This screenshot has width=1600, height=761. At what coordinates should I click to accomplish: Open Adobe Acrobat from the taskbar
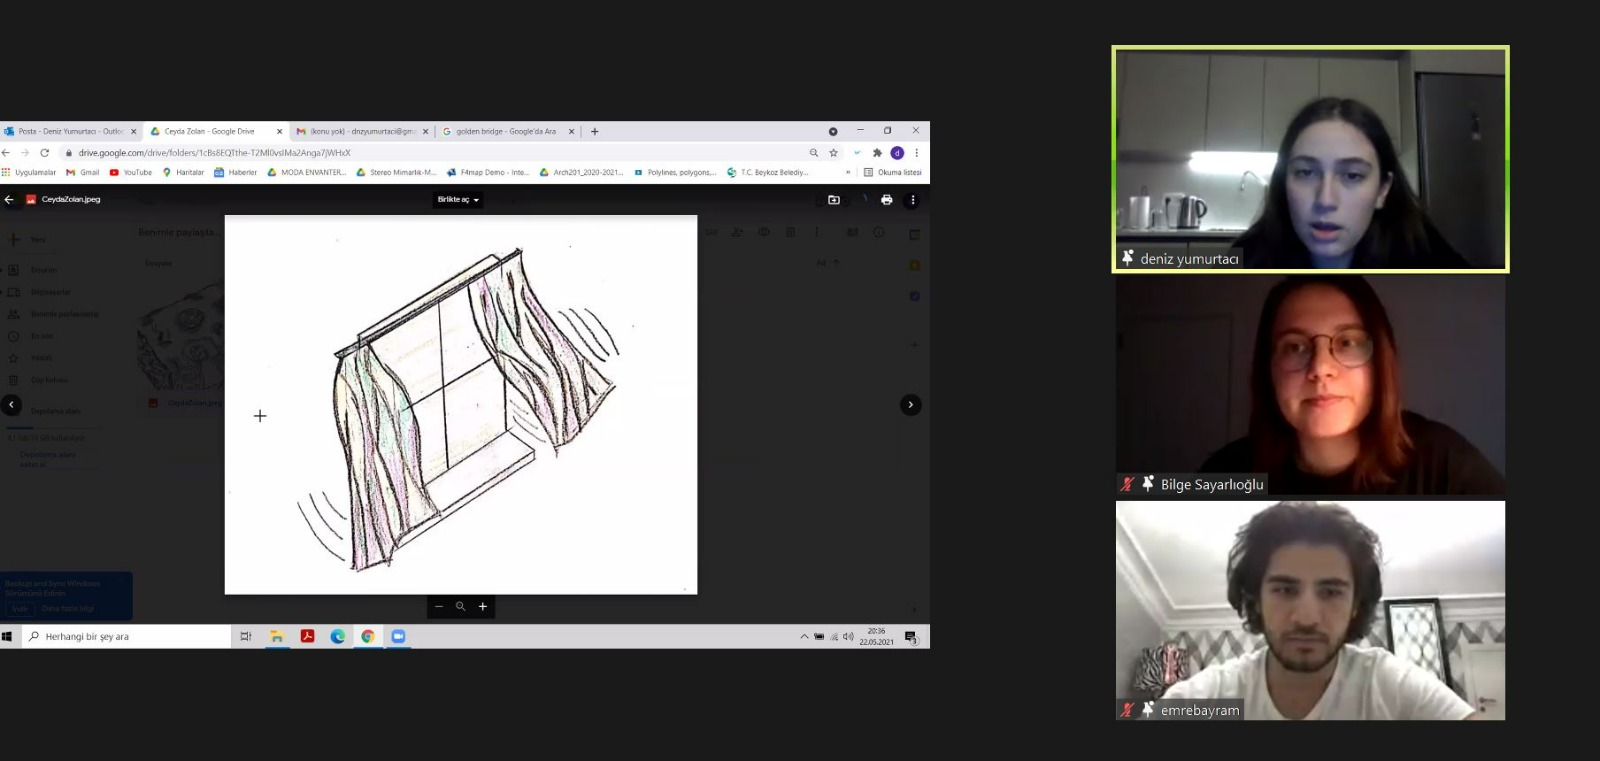[307, 636]
